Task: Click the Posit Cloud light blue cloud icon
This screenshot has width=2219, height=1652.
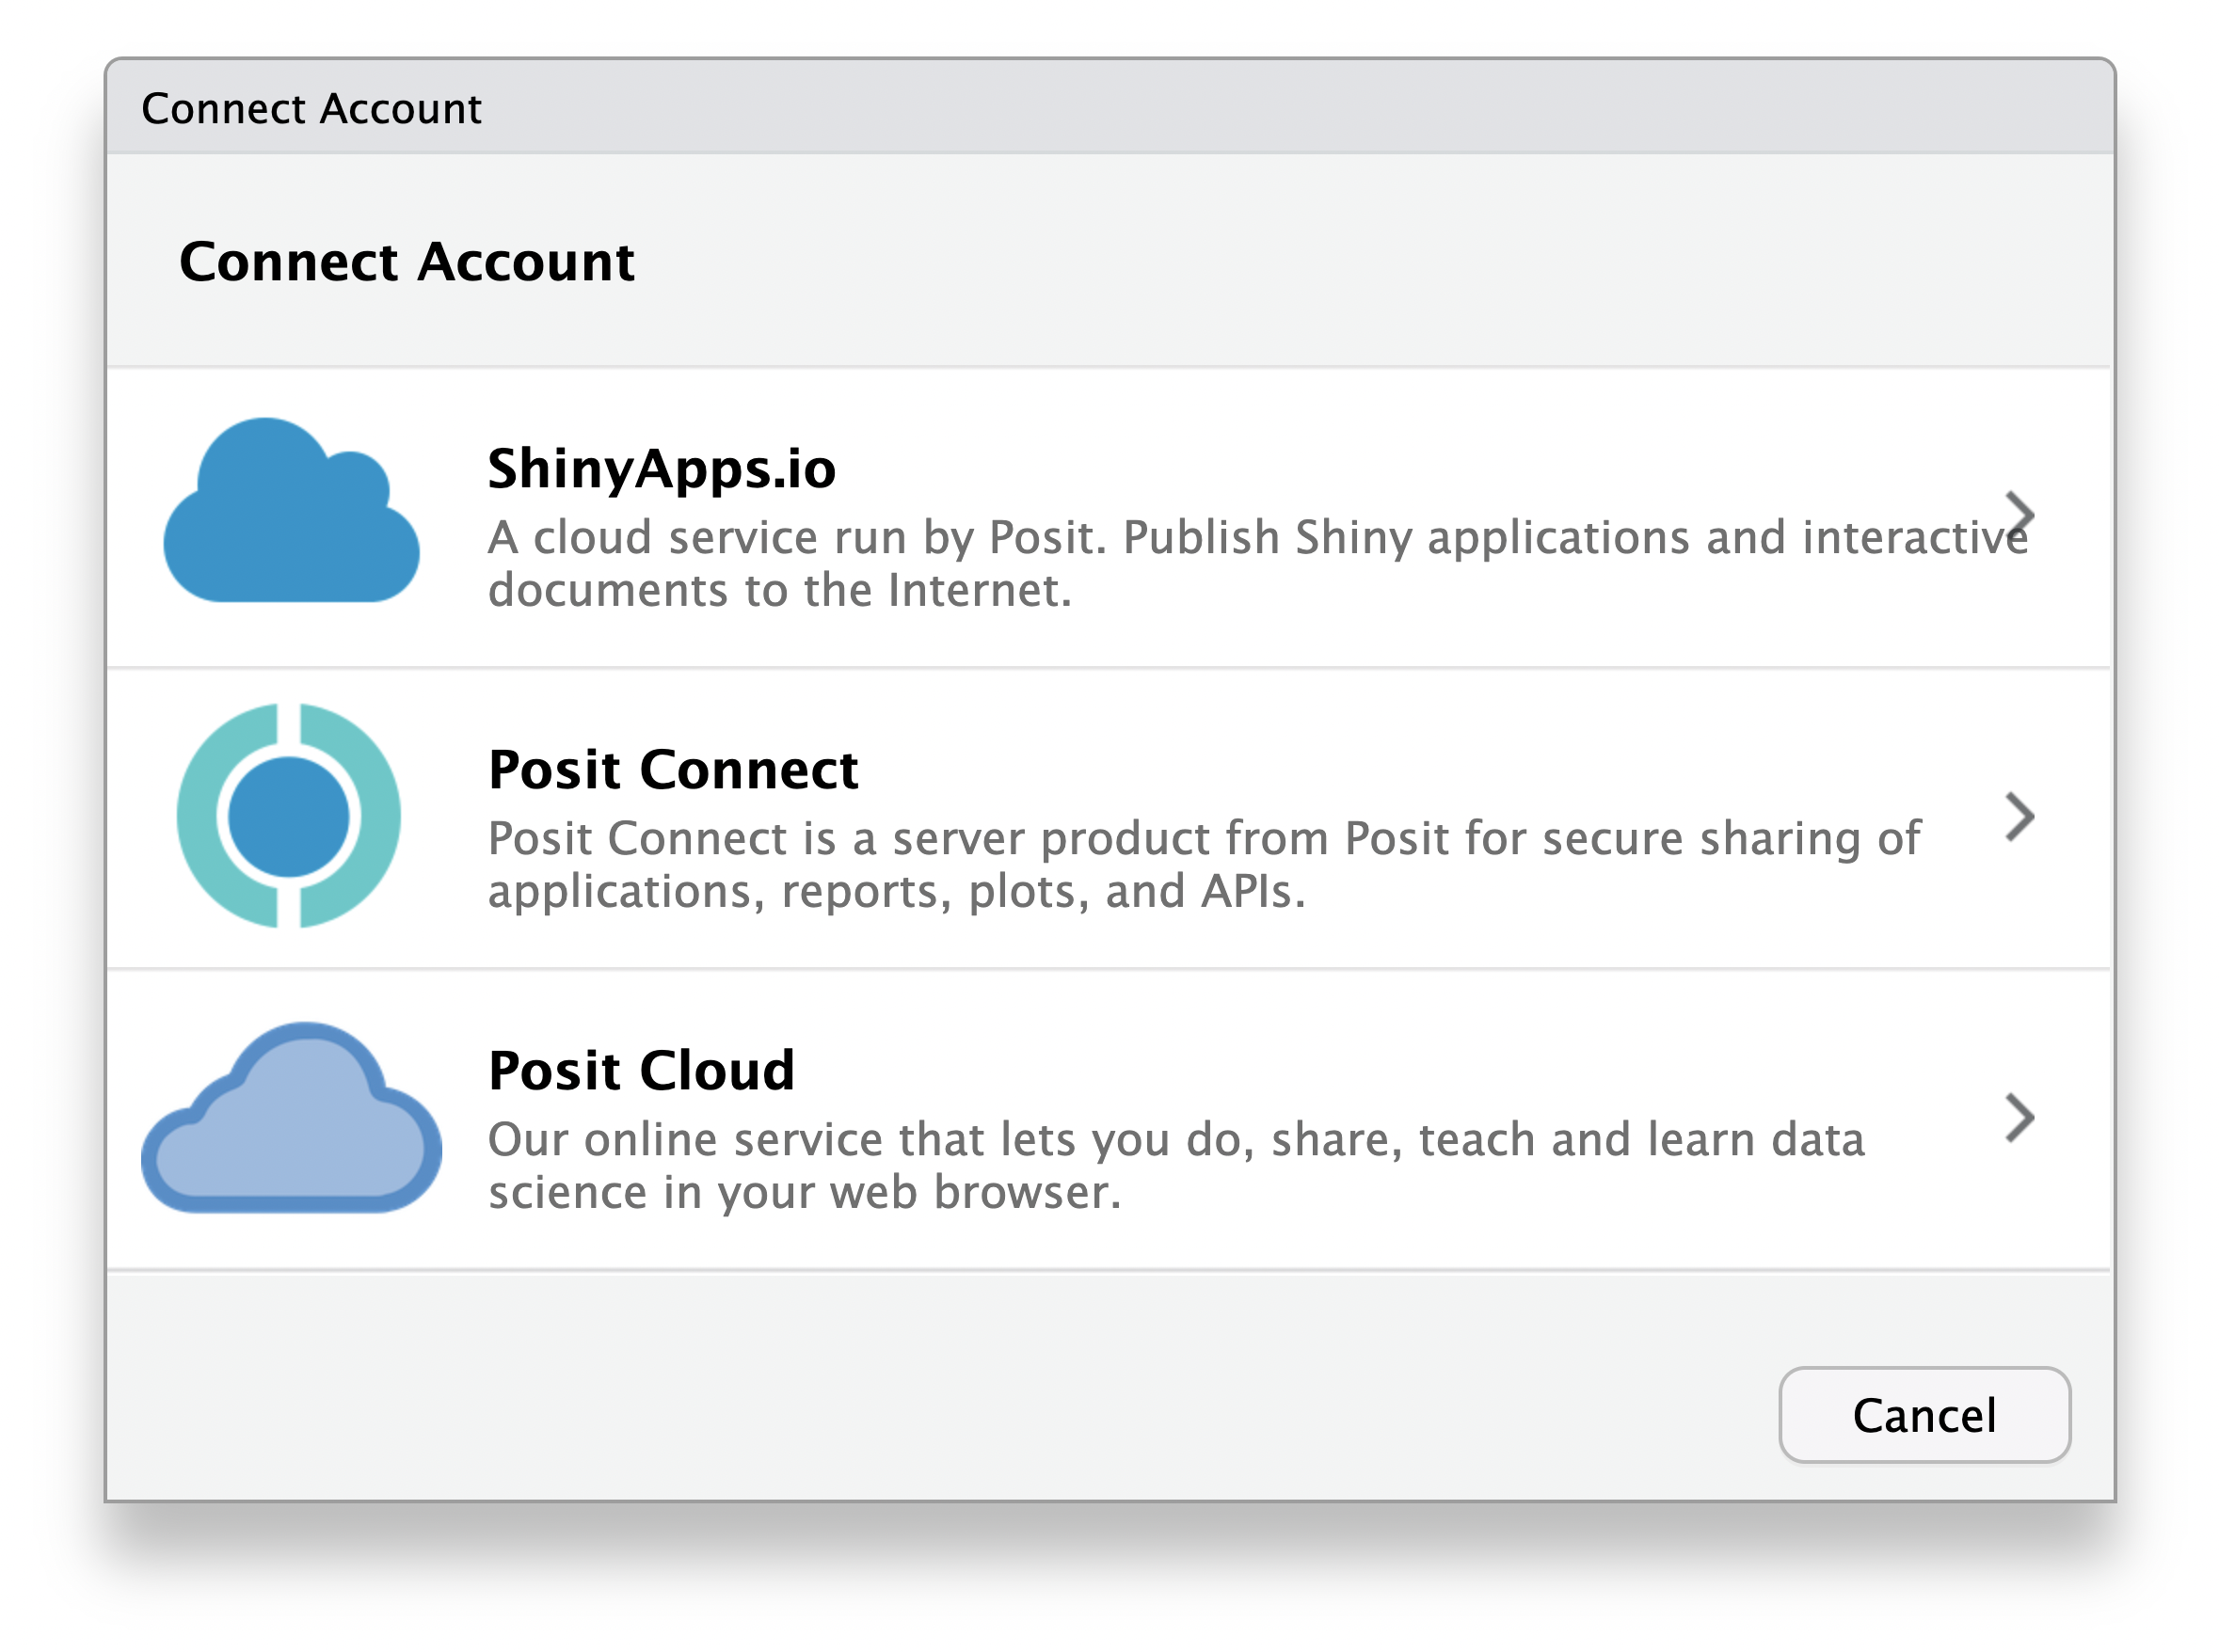Action: pyautogui.click(x=291, y=1118)
